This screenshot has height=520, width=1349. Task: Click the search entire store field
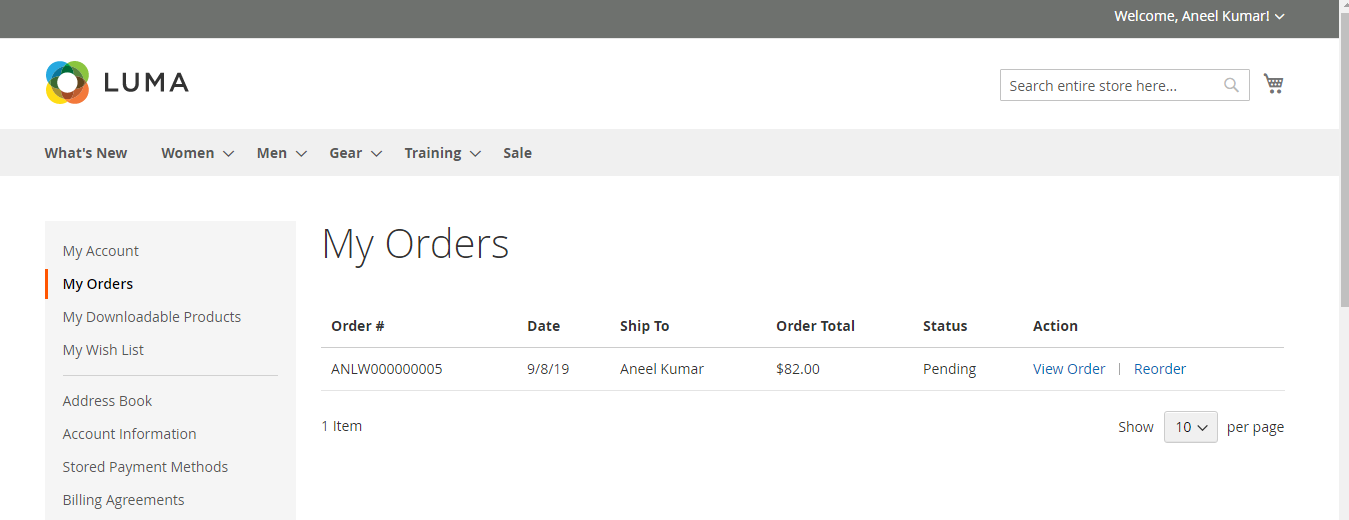point(1110,86)
